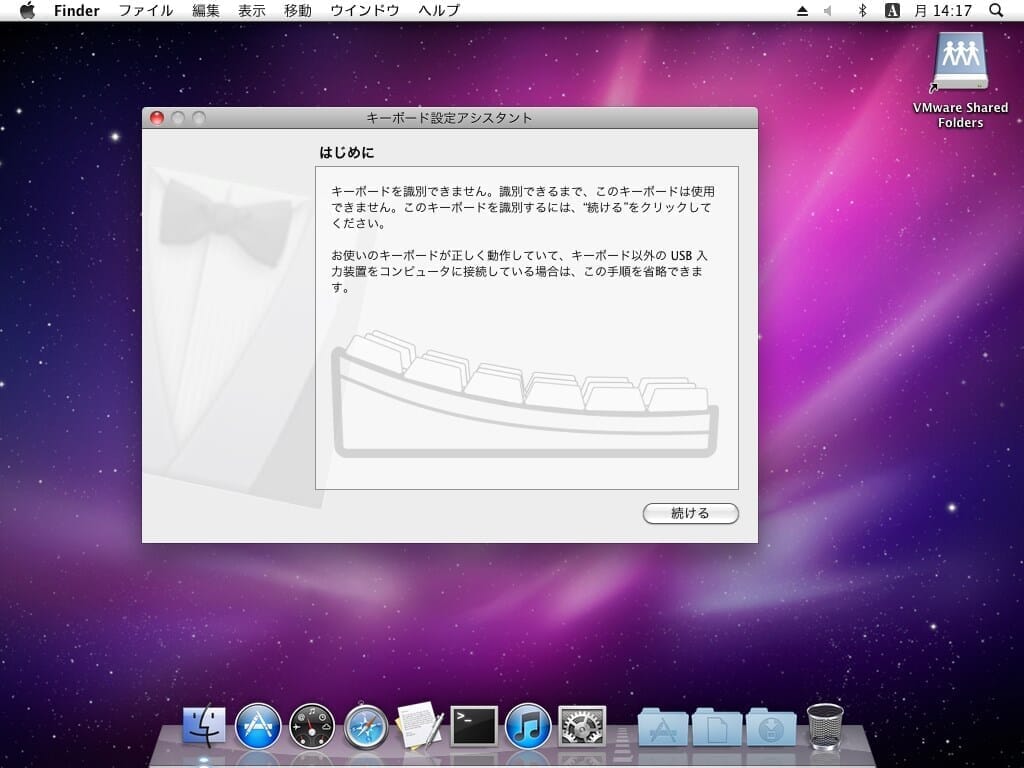Open System Preferences from the Dock
The height and width of the screenshot is (768, 1024).
(582, 726)
